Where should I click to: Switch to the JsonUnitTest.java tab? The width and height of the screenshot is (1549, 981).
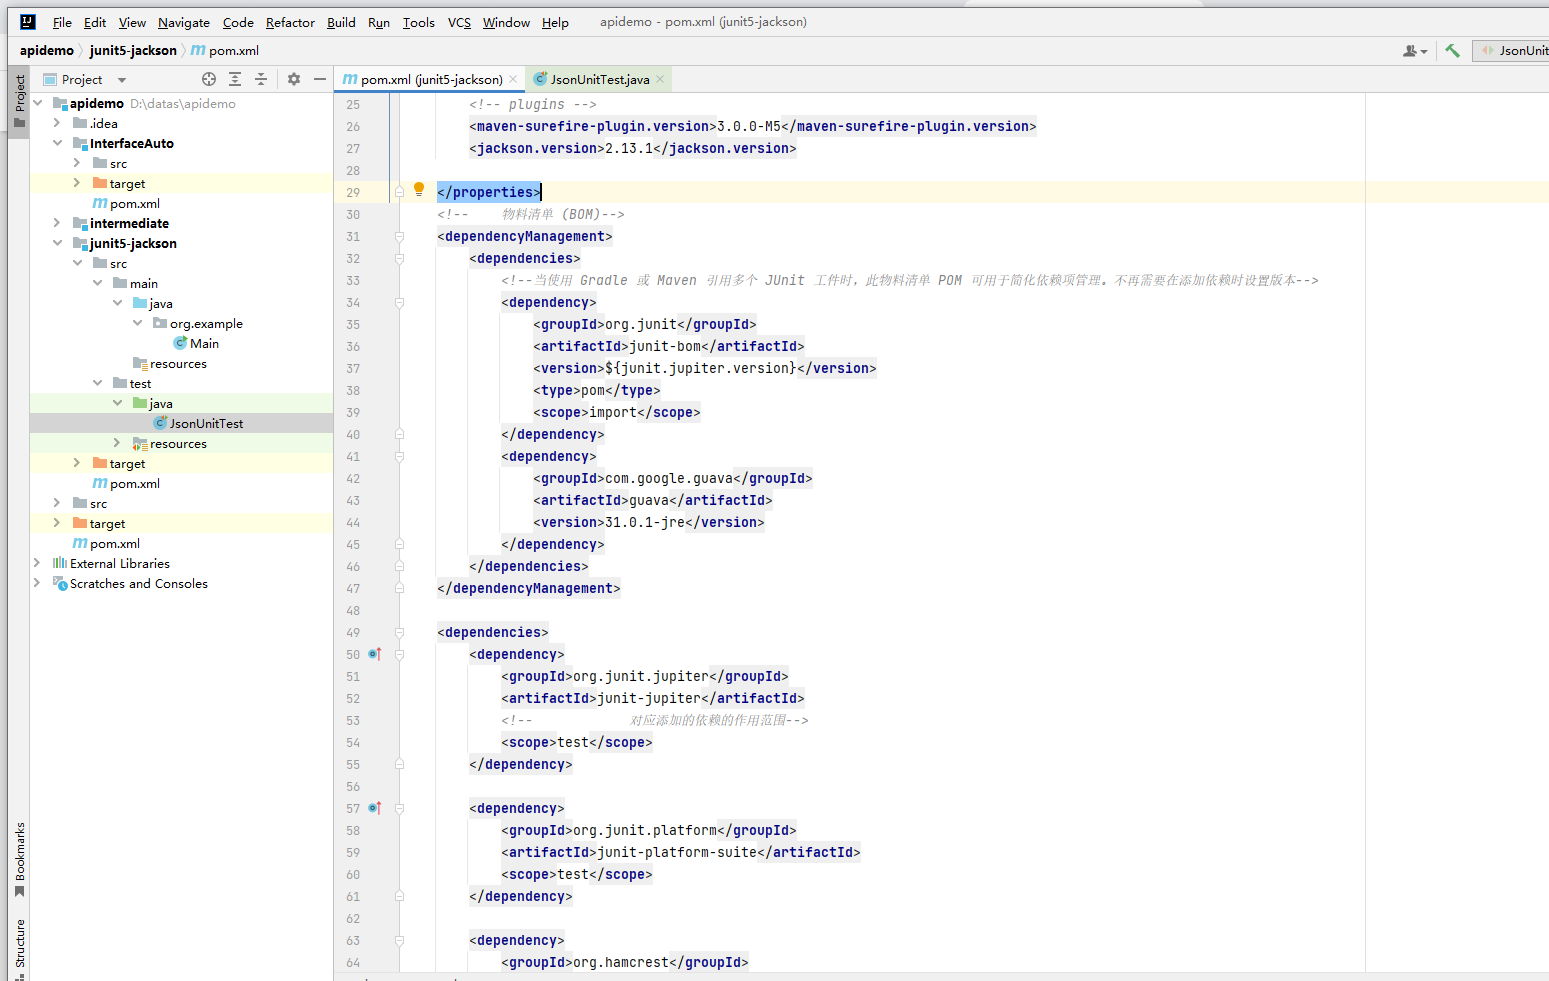[599, 79]
